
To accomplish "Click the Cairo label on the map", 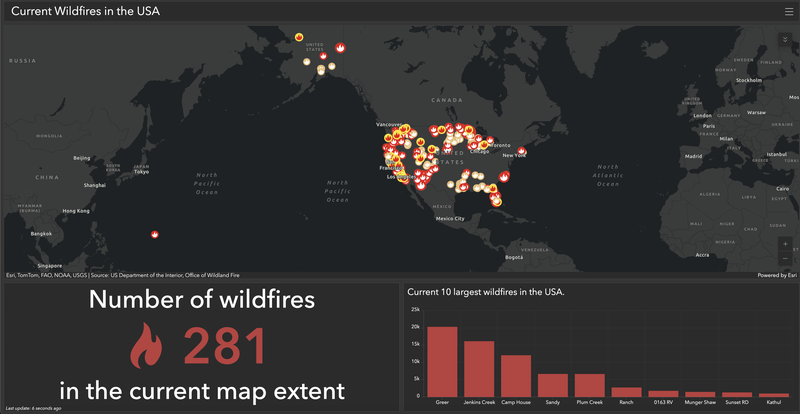I will click(783, 189).
